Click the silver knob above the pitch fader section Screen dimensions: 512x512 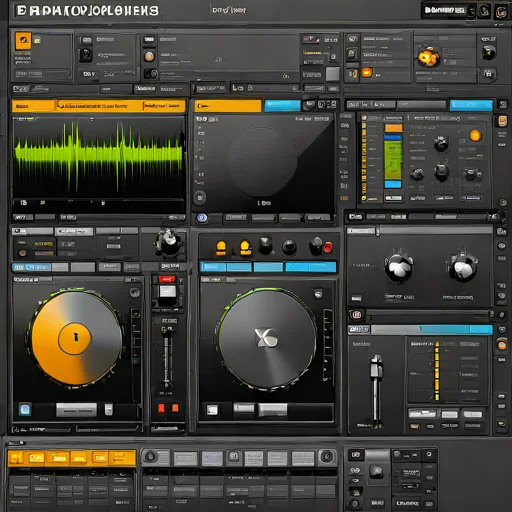[x=169, y=242]
